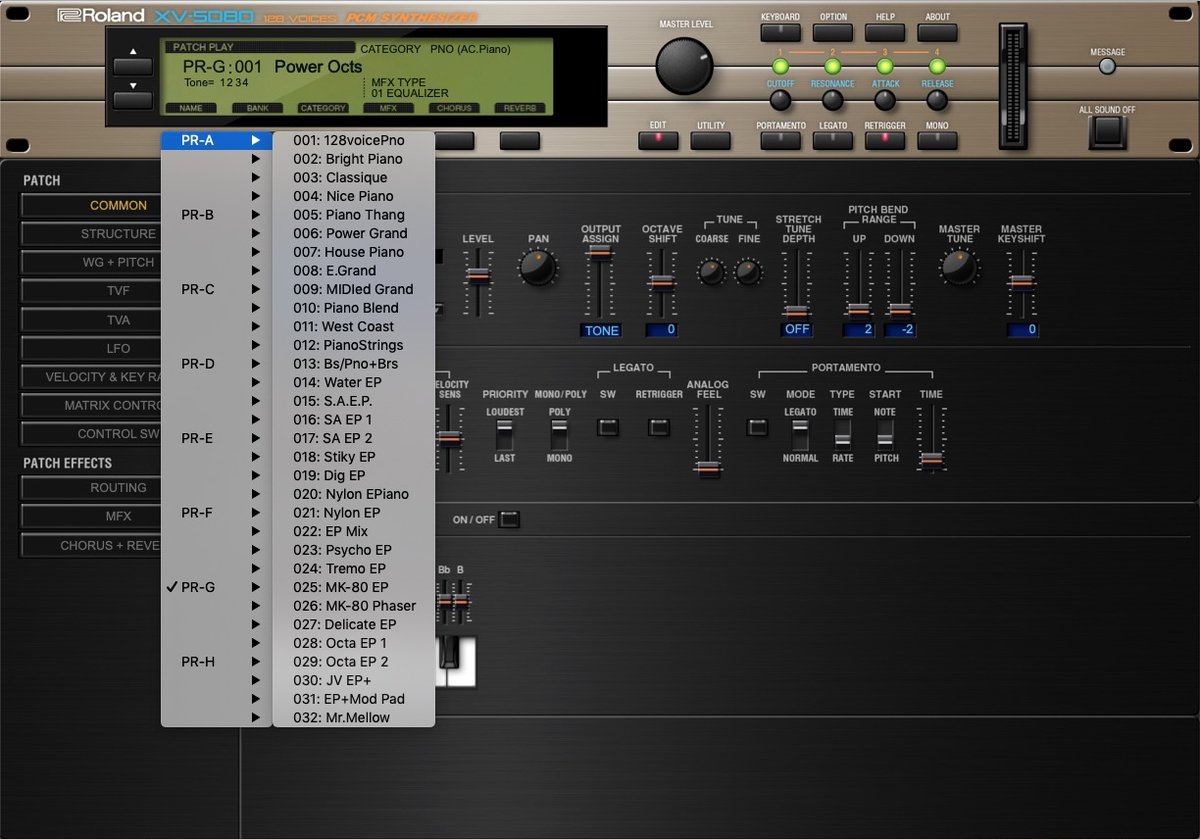Toggle tone 2 green LED button
Image resolution: width=1200 pixels, height=839 pixels.
833,65
